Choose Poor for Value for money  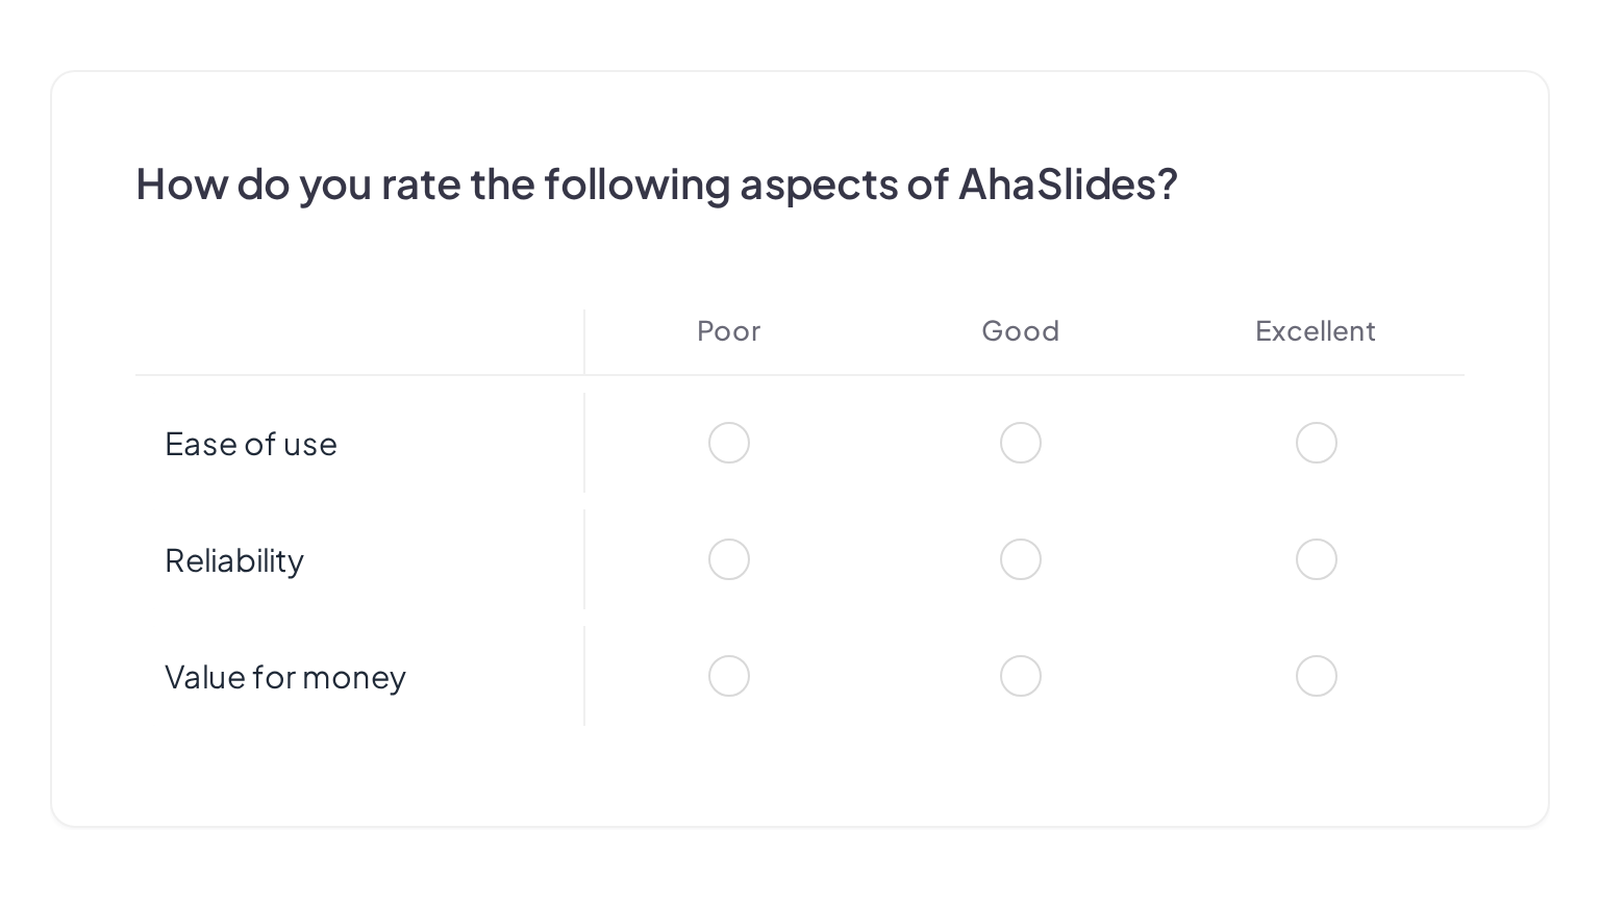pyautogui.click(x=729, y=676)
